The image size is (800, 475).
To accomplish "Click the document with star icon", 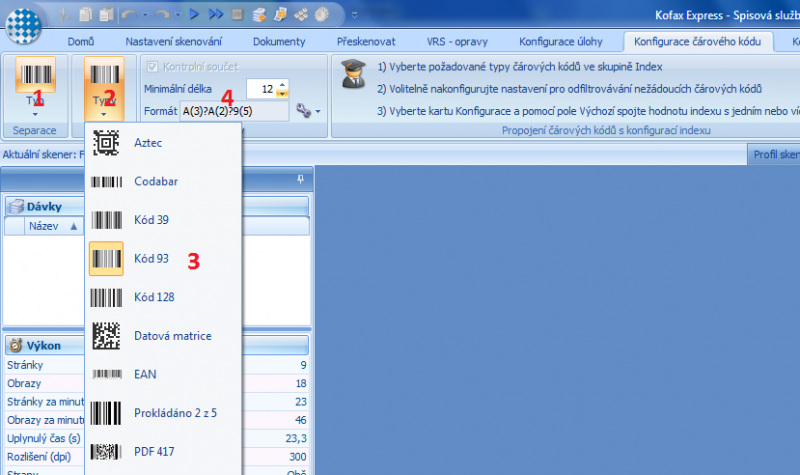I will tap(280, 15).
